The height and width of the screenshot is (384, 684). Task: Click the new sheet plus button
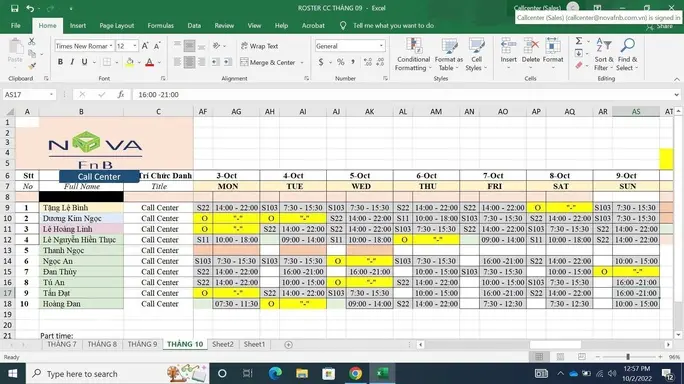click(288, 345)
